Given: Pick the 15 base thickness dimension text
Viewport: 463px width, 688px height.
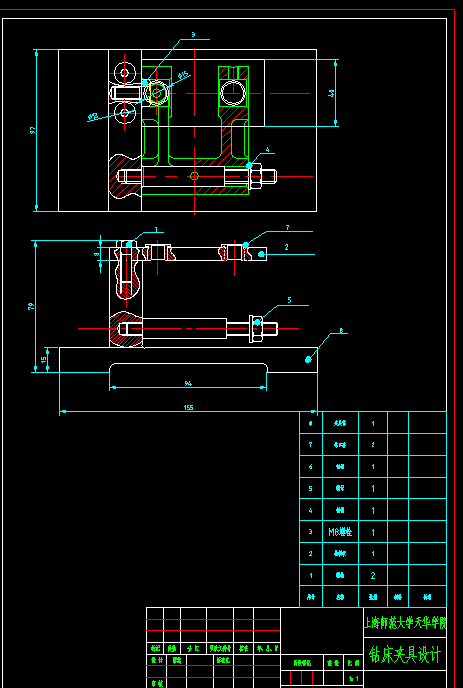Looking at the screenshot, I should (x=43, y=360).
